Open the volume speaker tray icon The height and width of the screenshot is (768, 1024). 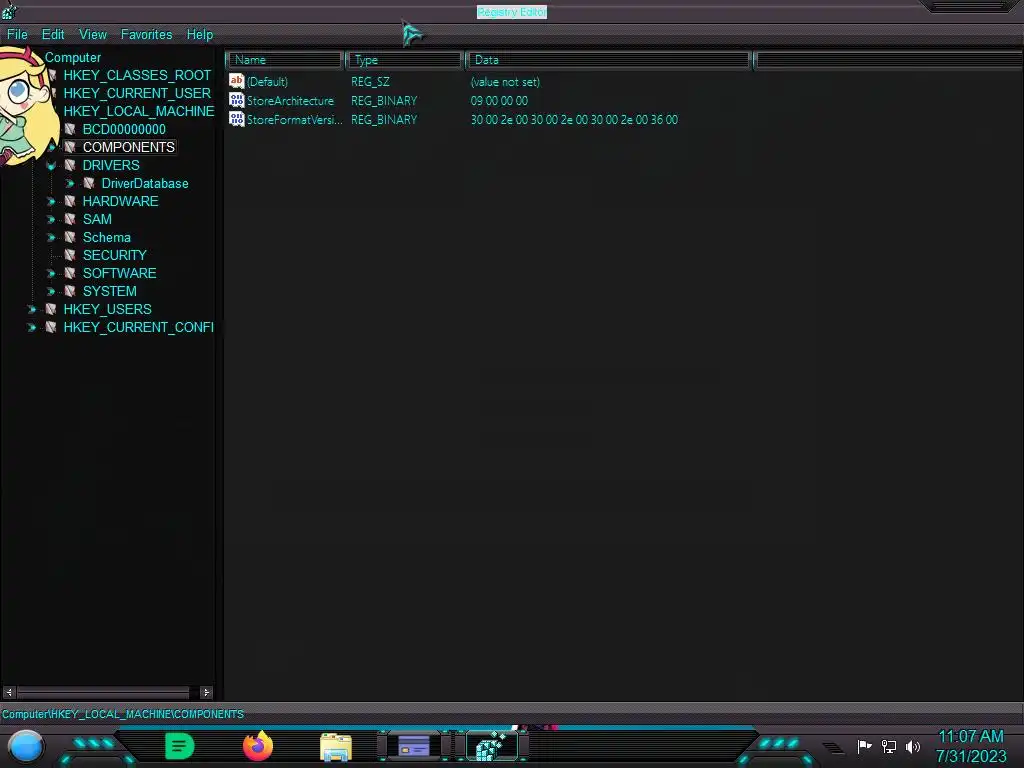(913, 746)
